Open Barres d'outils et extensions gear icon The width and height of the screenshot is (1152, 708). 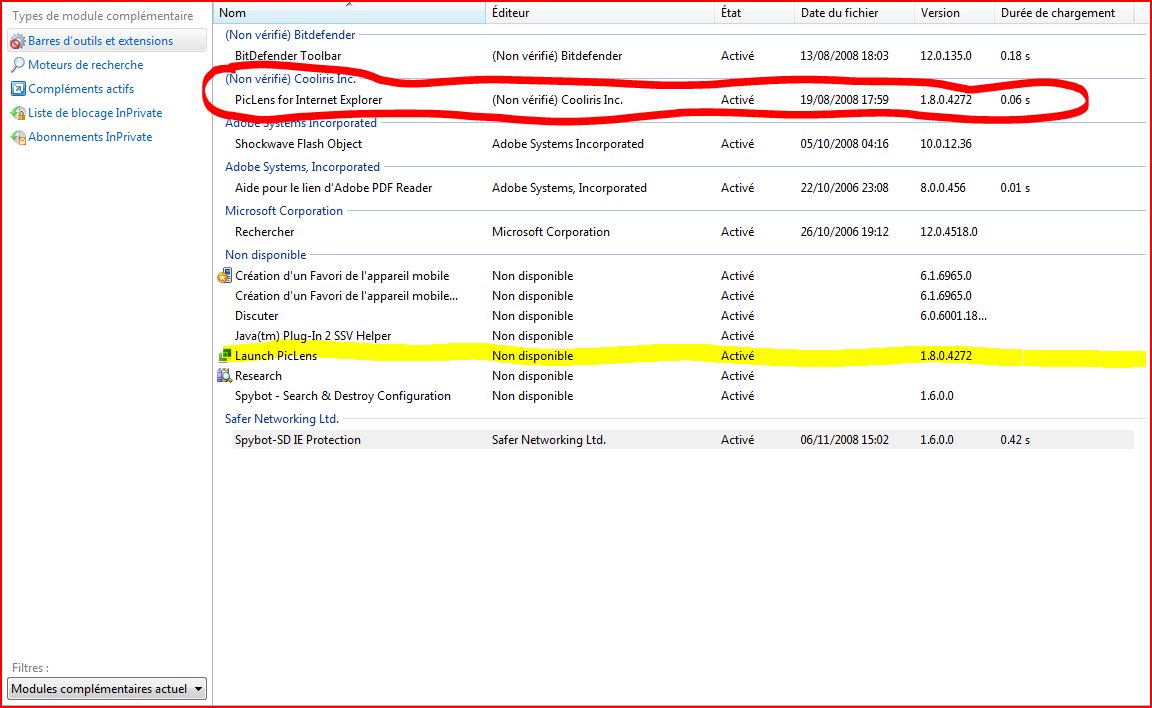pyautogui.click(x=18, y=41)
